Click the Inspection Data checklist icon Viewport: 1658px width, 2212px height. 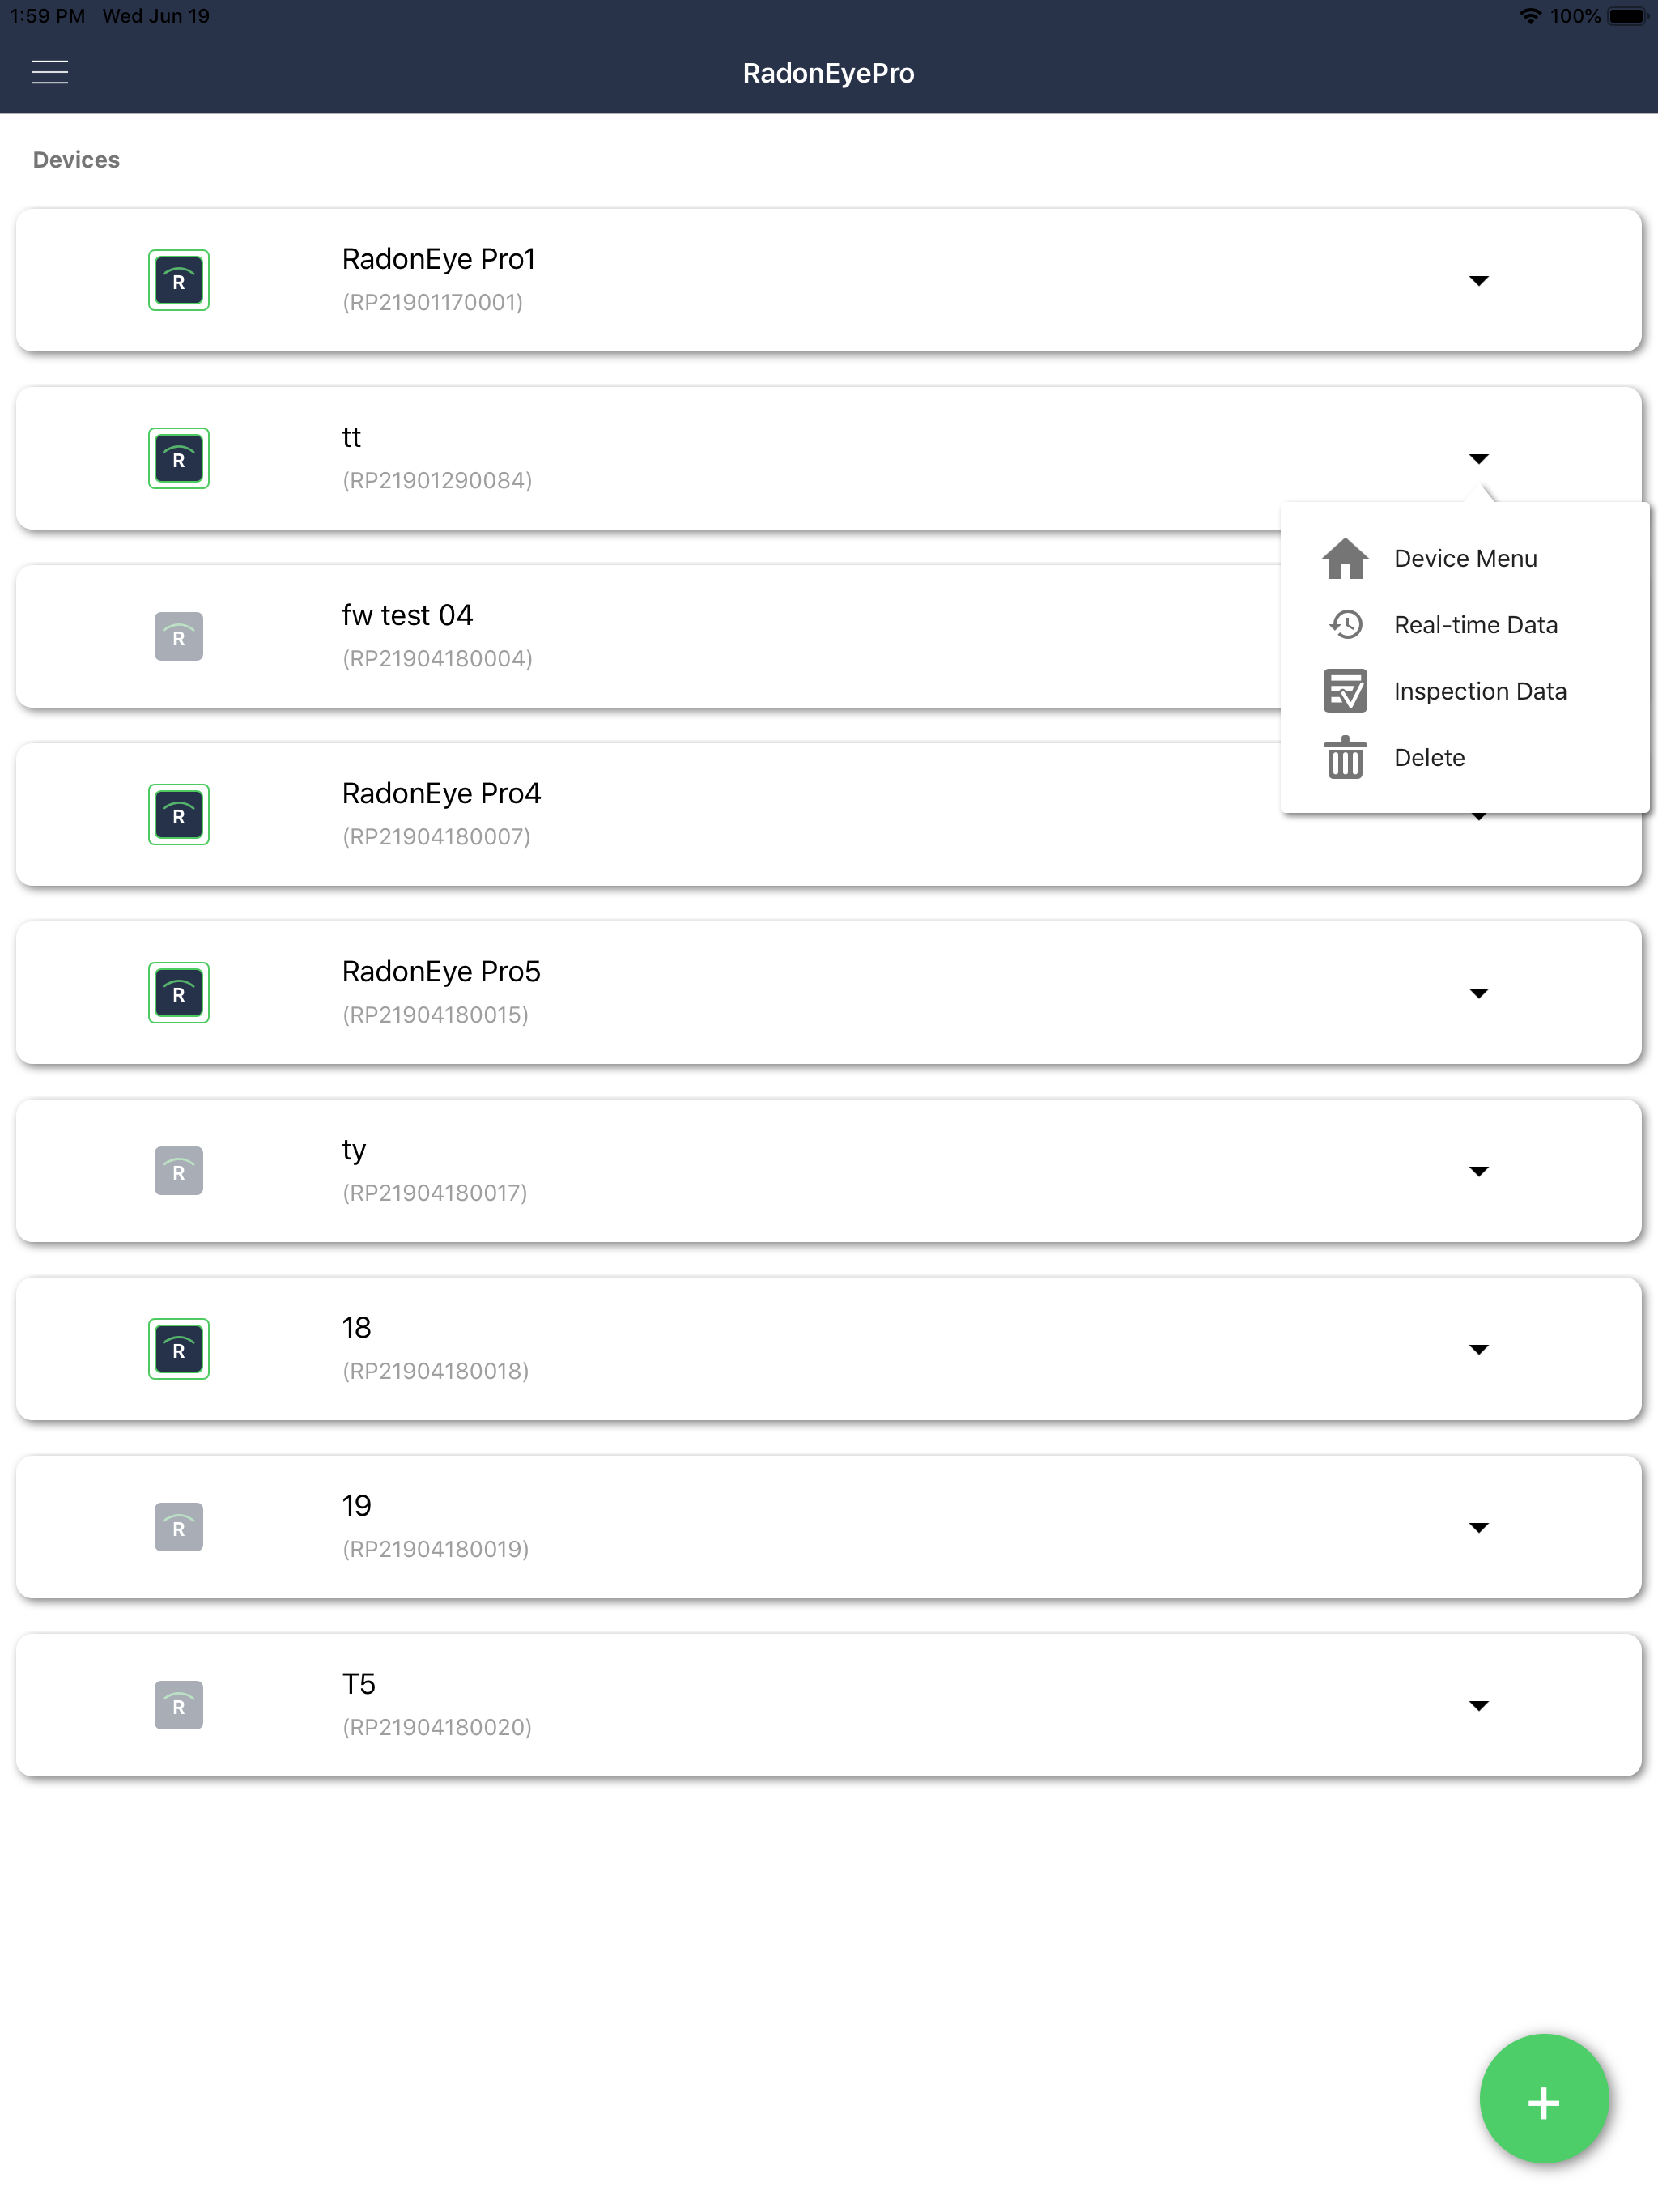[1344, 691]
